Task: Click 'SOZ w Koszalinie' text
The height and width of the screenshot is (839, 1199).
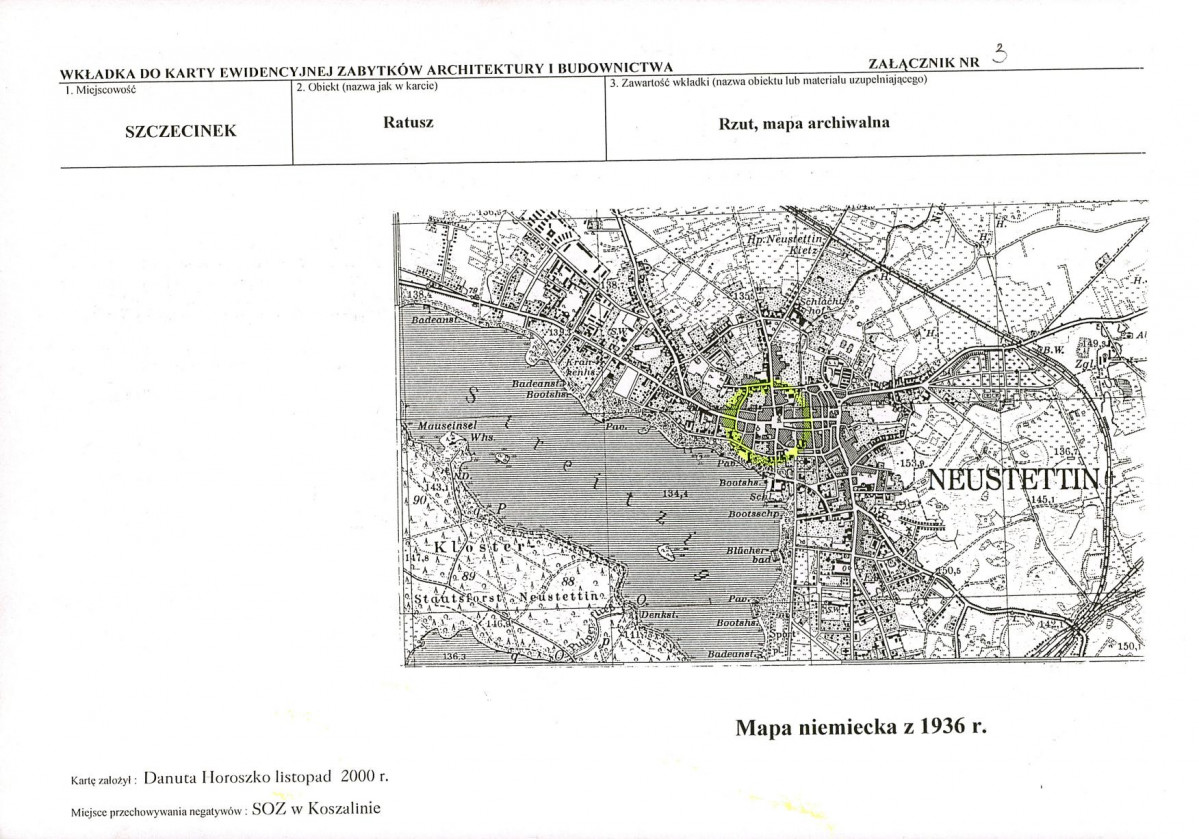Action: tap(316, 809)
